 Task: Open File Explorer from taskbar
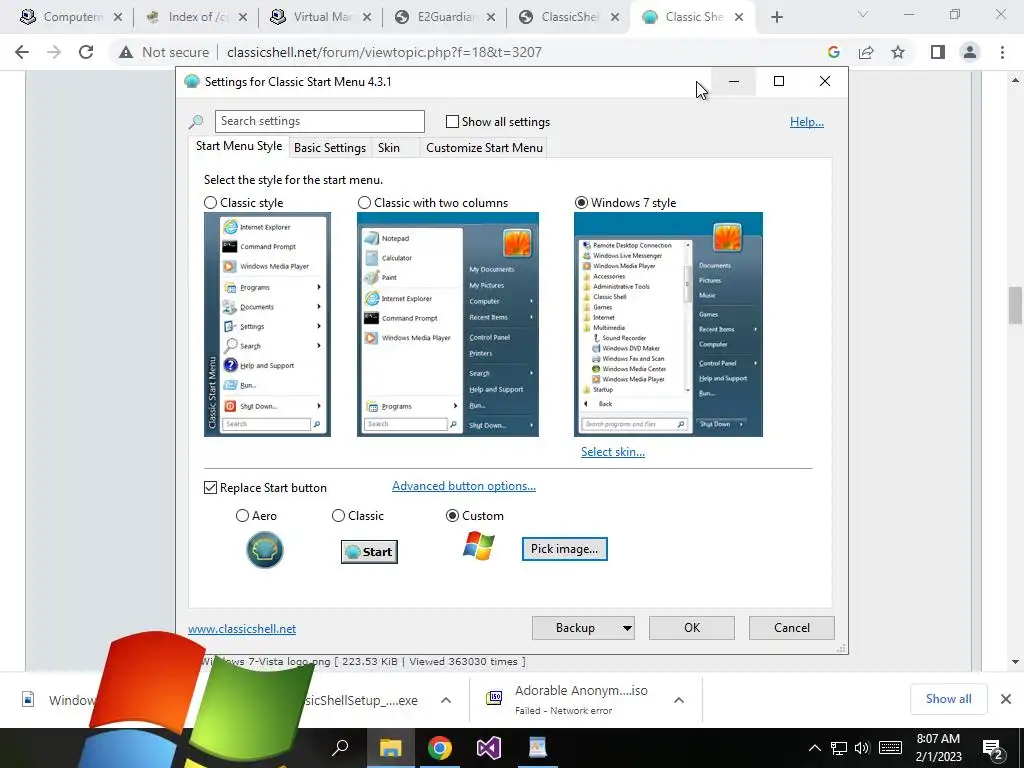click(391, 748)
